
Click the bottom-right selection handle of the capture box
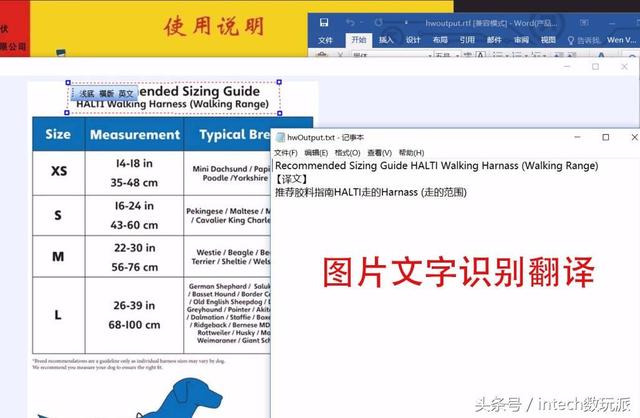tap(280, 113)
